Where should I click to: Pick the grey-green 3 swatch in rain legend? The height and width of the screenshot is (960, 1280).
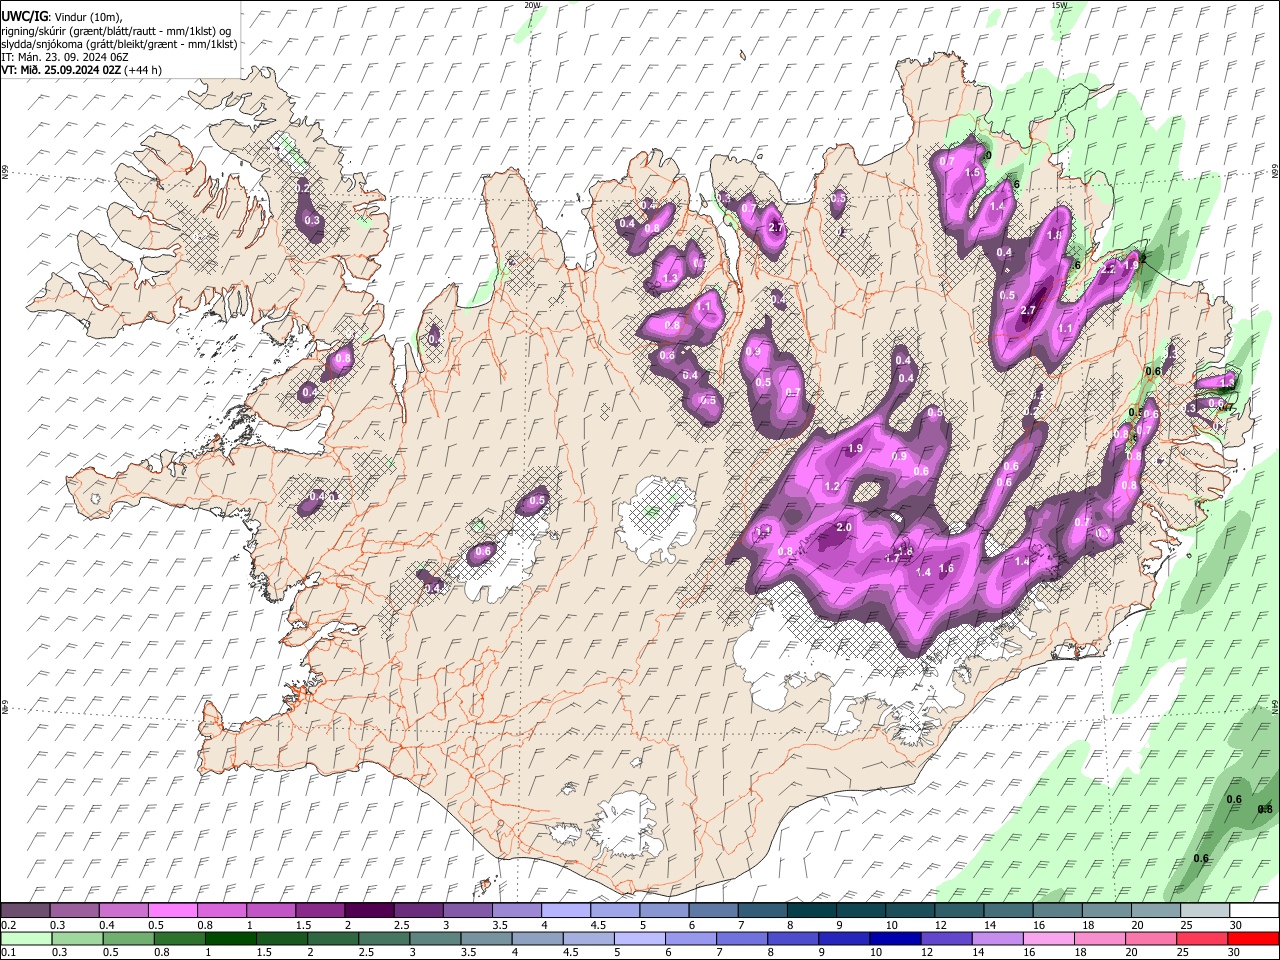(x=434, y=938)
